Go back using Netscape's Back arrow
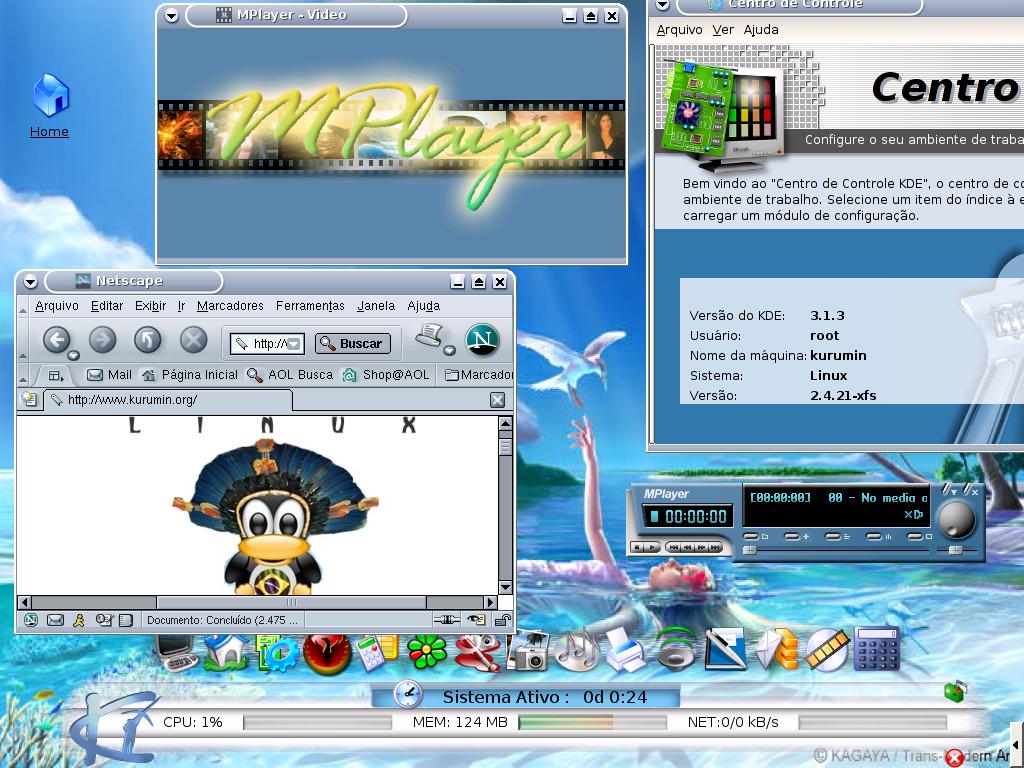 [x=57, y=339]
